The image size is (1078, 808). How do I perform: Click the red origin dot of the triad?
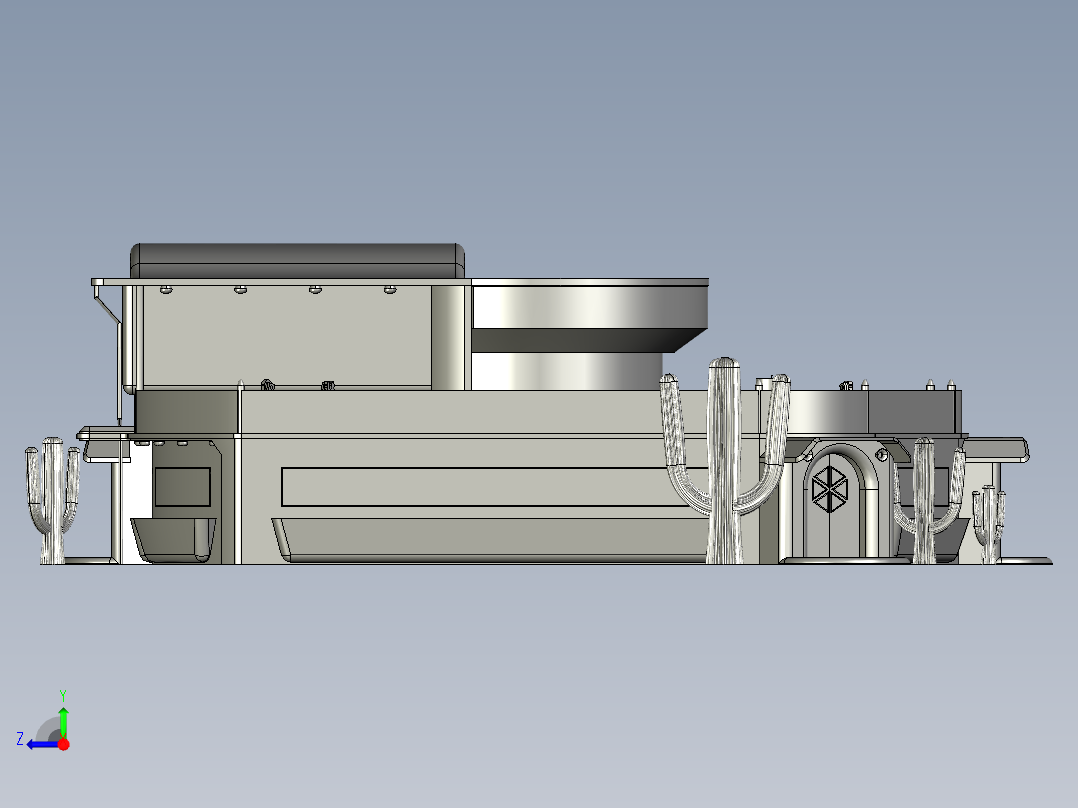point(64,744)
